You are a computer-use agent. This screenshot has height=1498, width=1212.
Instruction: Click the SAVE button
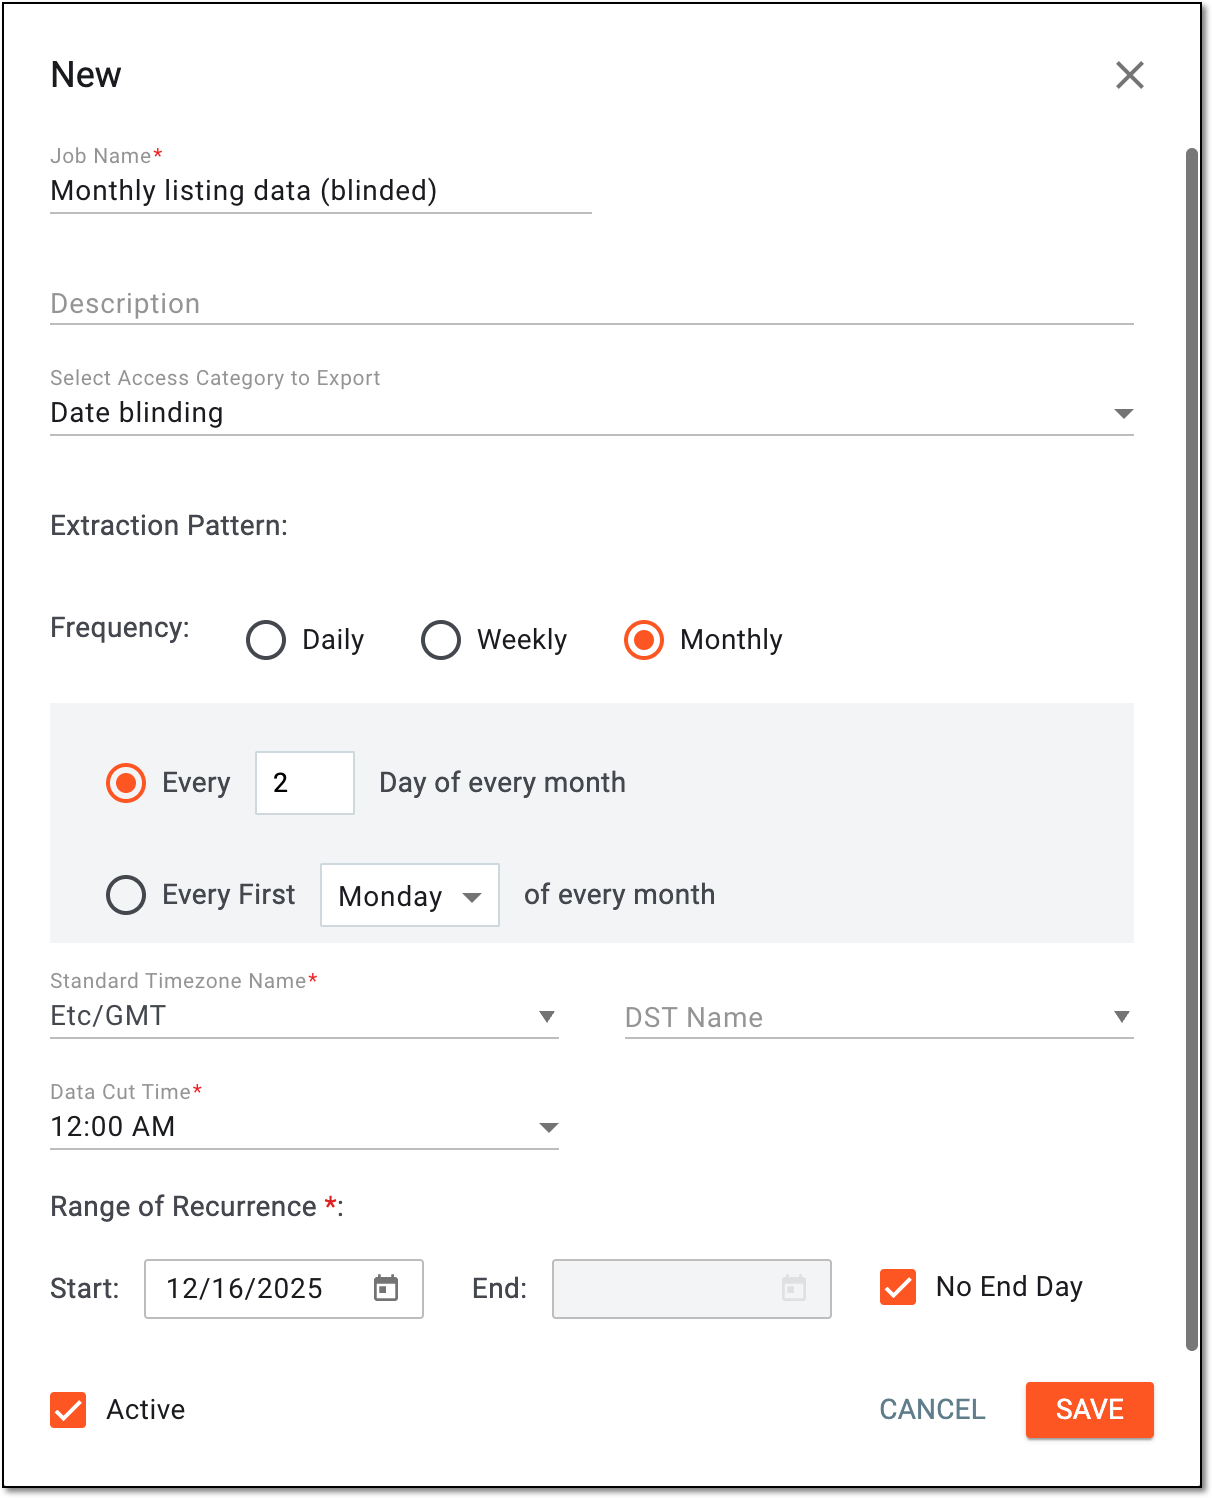pyautogui.click(x=1090, y=1410)
